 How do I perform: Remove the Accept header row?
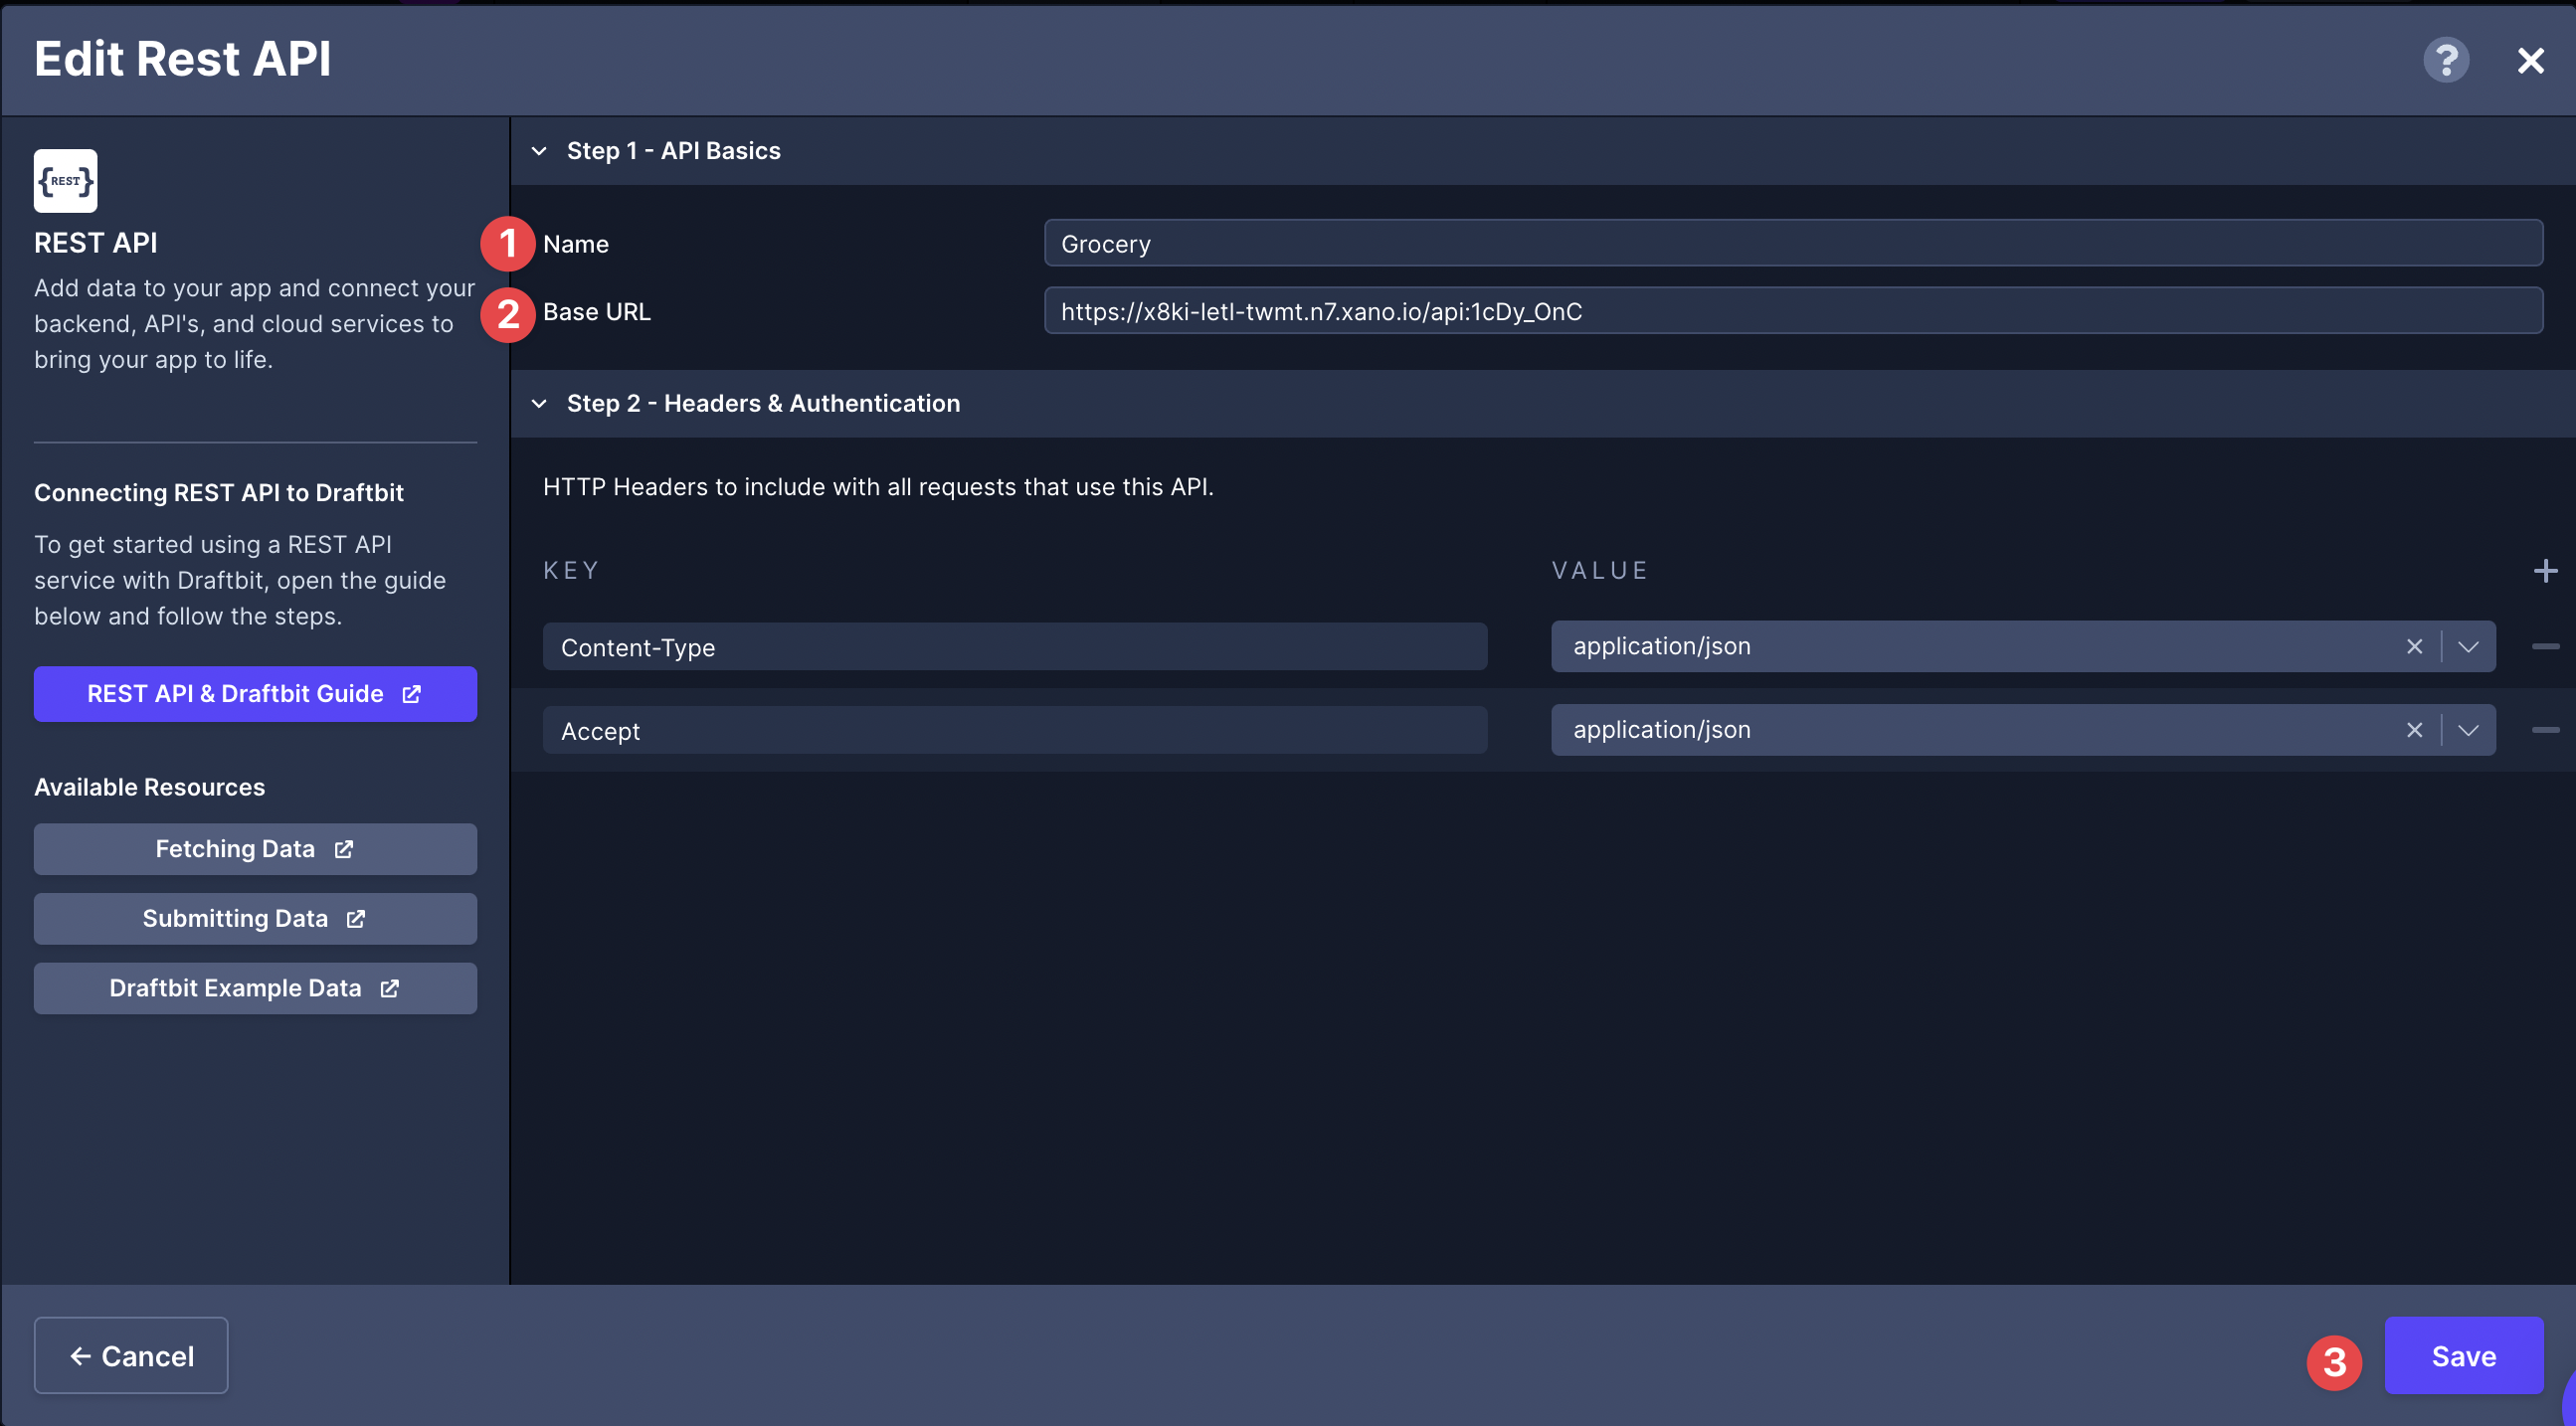click(2546, 731)
